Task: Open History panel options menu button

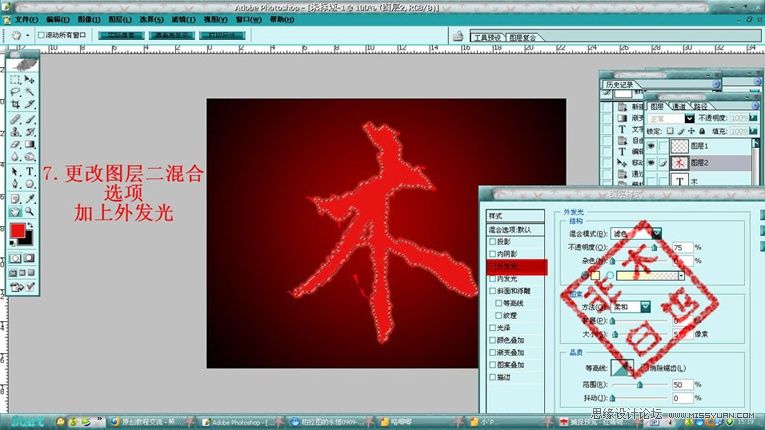Action: coord(716,84)
